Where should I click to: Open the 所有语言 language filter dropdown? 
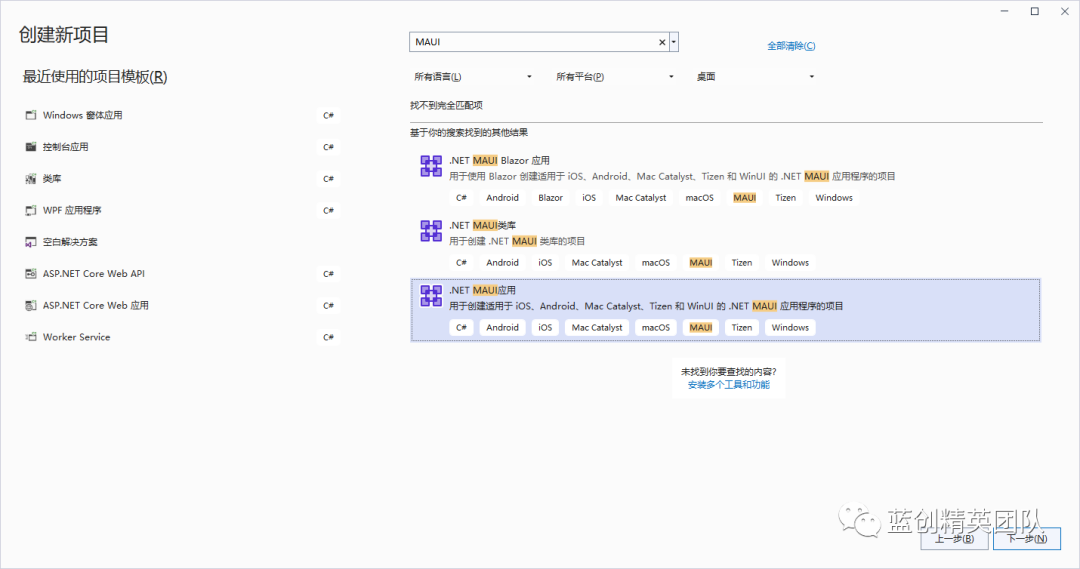click(x=472, y=76)
